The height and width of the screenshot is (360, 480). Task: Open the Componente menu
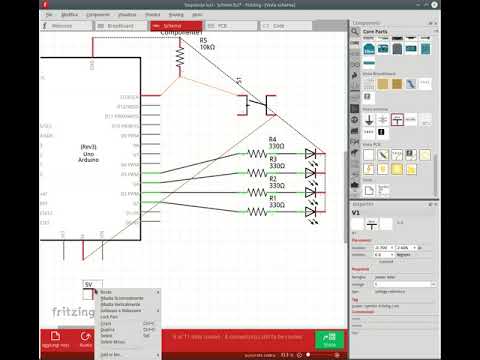(98, 15)
